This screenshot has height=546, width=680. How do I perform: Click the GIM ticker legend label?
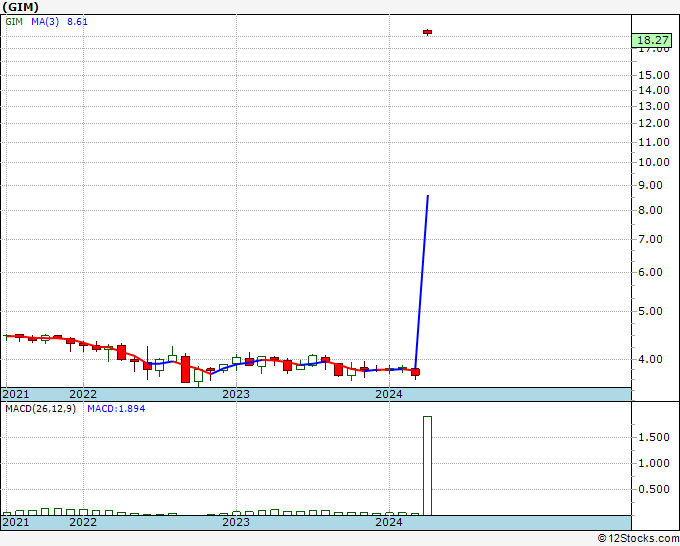14,21
